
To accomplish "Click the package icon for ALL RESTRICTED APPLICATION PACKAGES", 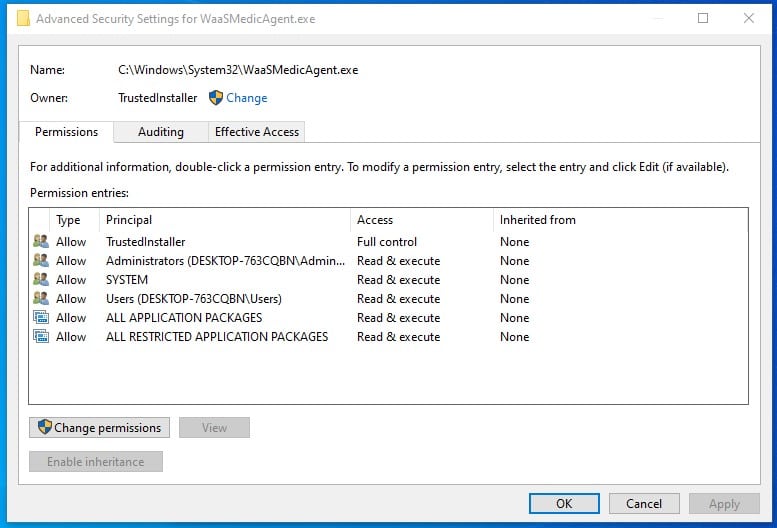I will pyautogui.click(x=41, y=336).
